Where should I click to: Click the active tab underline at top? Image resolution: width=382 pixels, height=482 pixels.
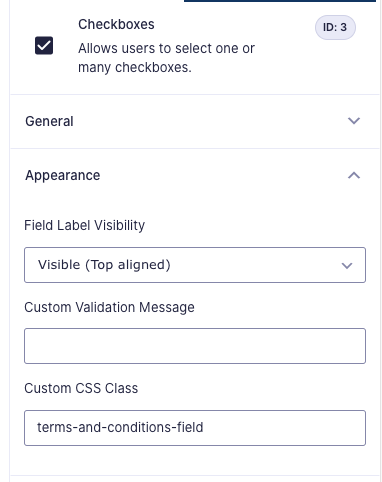(280, 1)
